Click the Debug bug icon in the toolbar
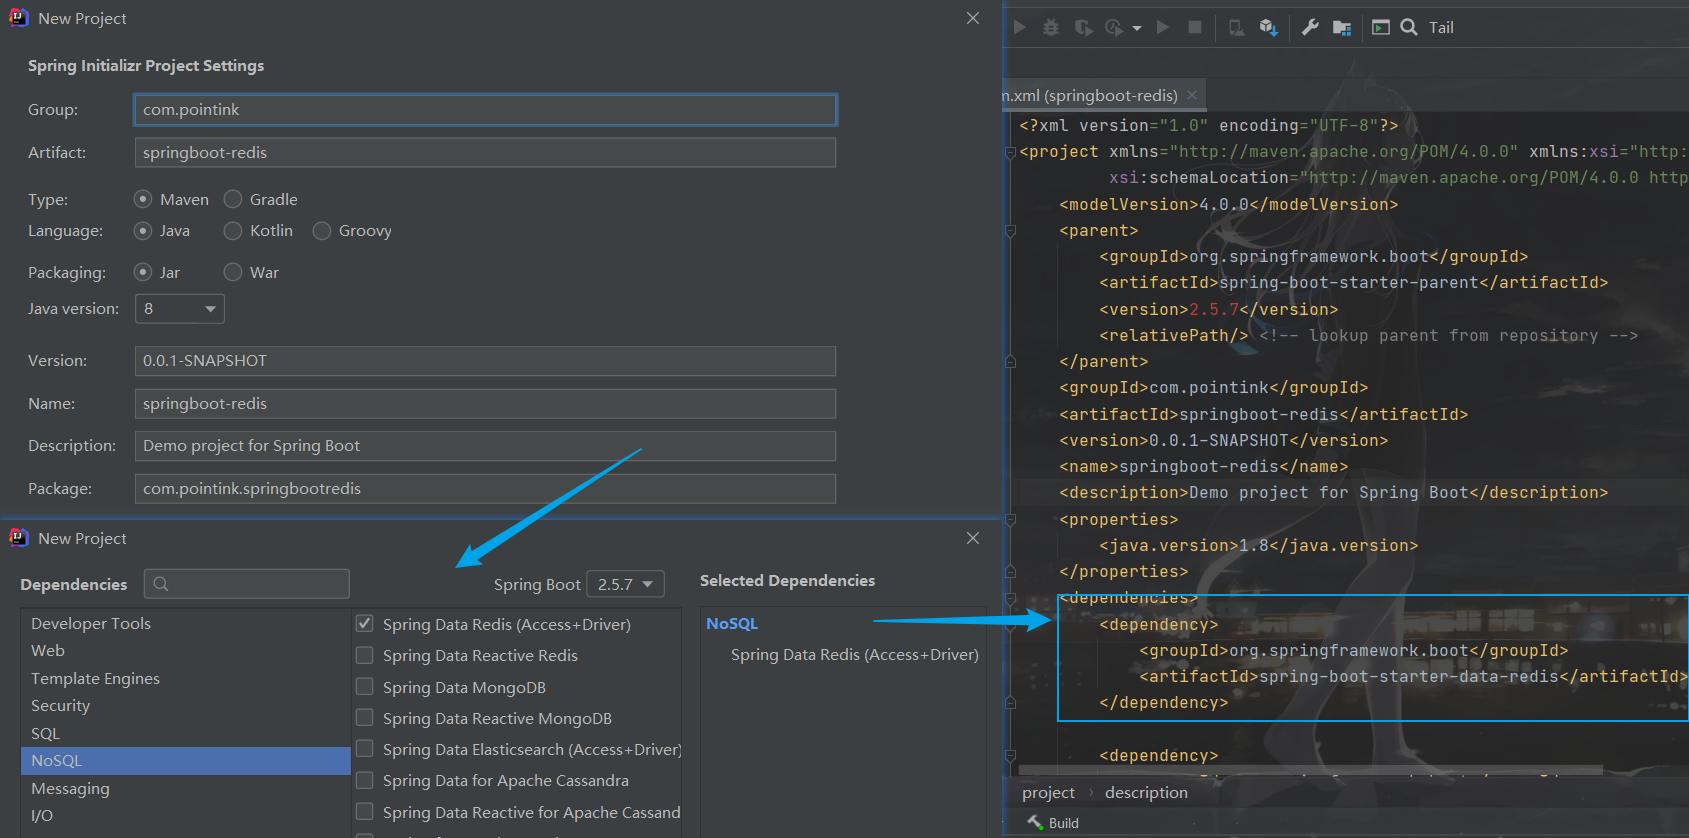1689x838 pixels. point(1051,27)
